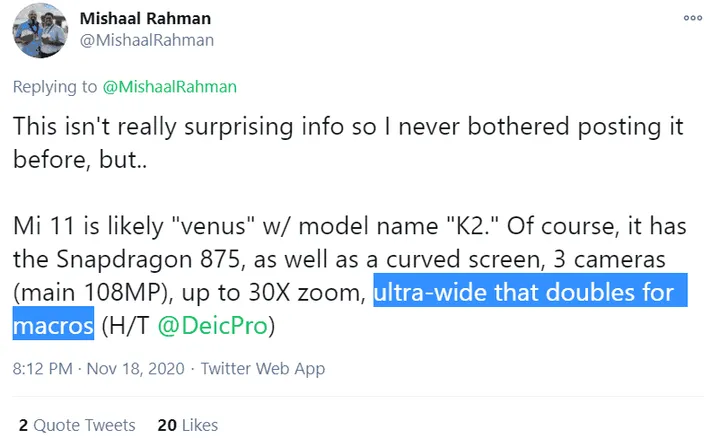Viewport: 720px width, 447px height.
Task: Open @MishaalRahman in the Replying to line
Action: click(169, 86)
